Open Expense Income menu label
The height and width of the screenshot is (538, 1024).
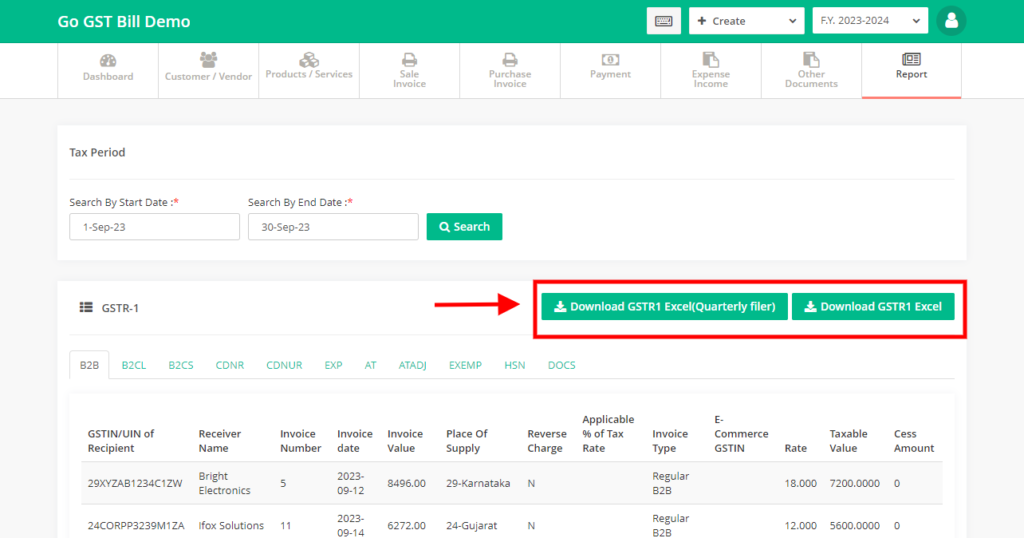point(711,79)
